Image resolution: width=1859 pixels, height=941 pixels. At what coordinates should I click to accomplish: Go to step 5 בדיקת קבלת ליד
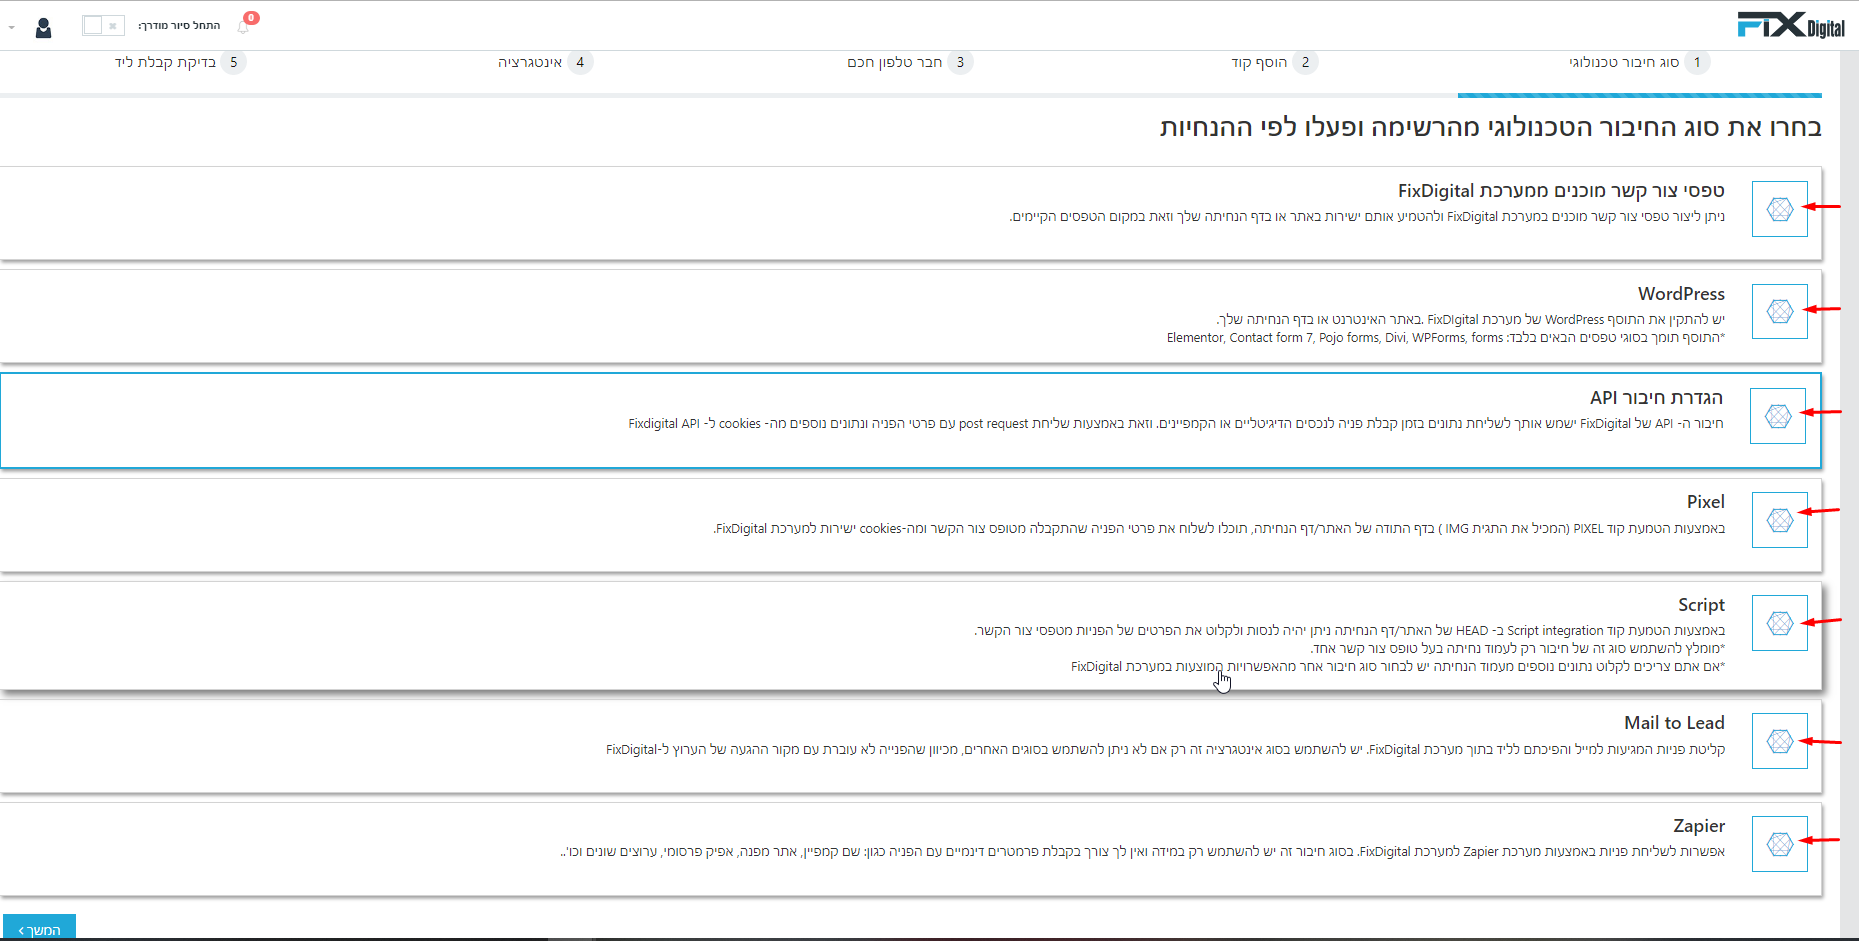coord(180,62)
